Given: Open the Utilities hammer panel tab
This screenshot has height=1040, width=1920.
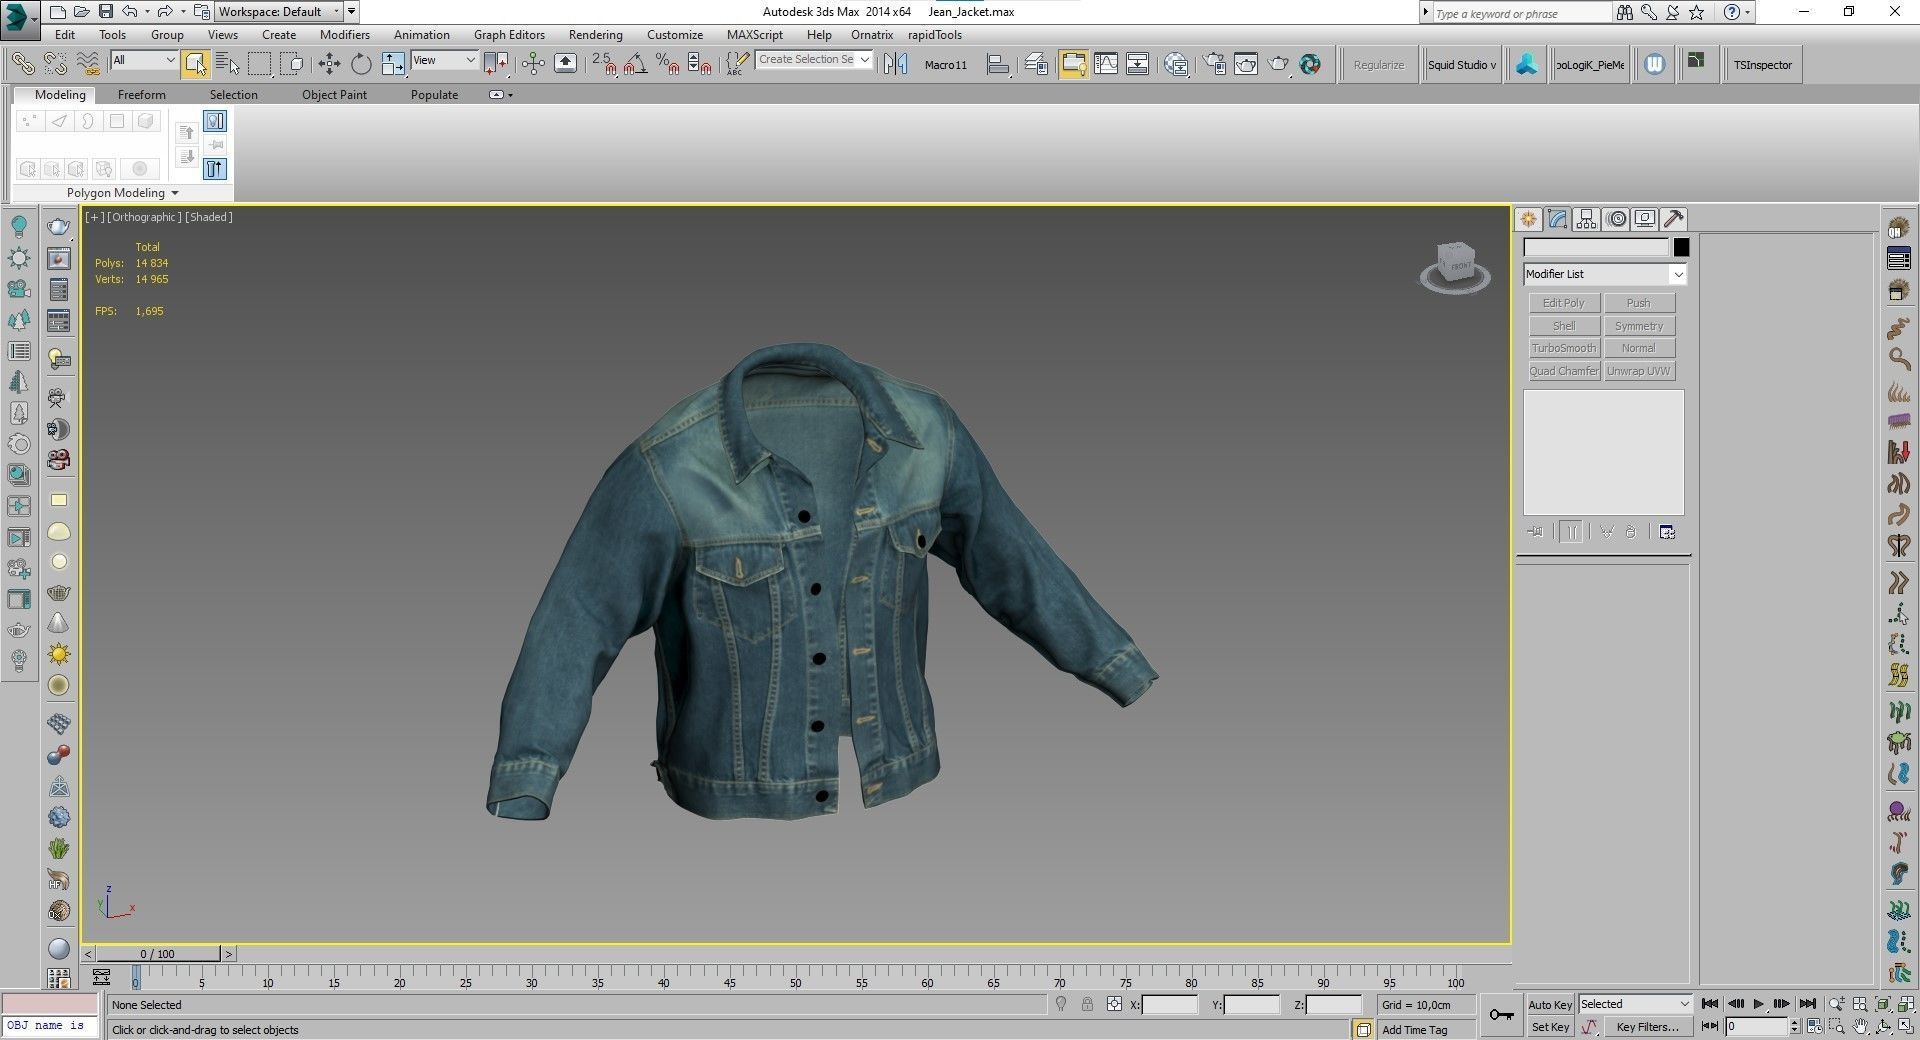Looking at the screenshot, I should pos(1674,219).
